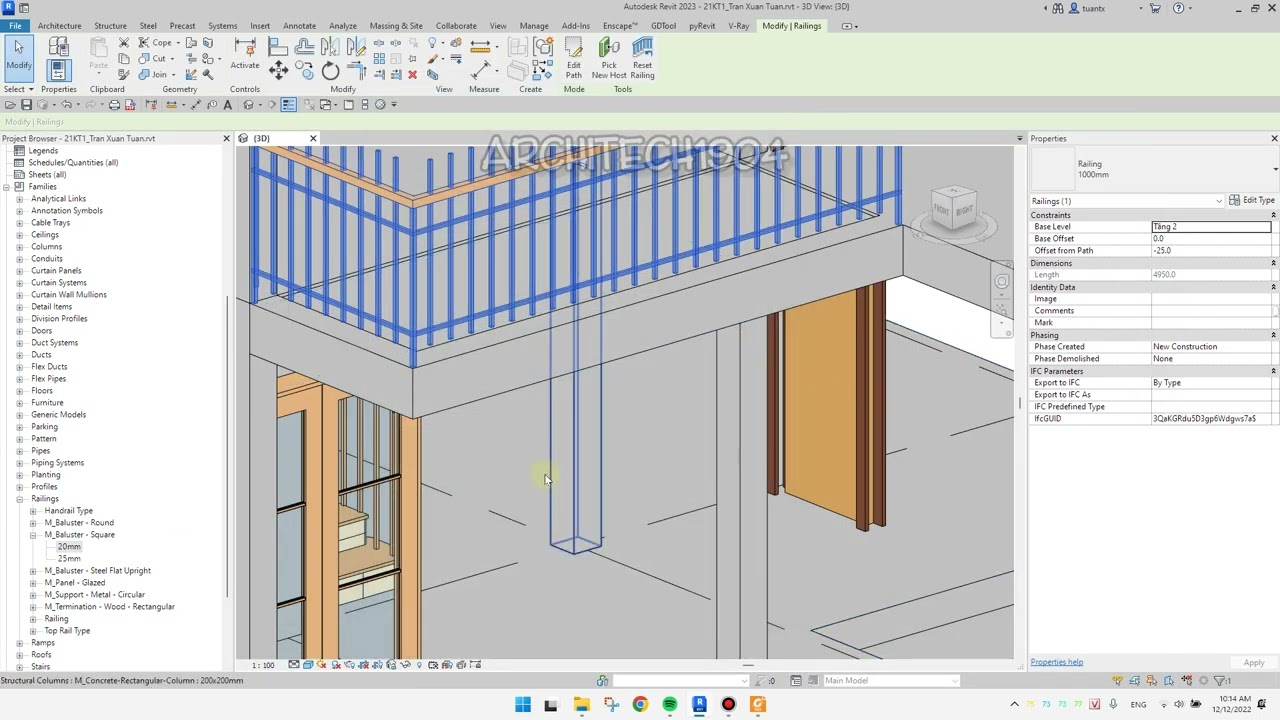Click the Edit Path tool
Viewport: 1280px width, 720px height.
point(573,58)
